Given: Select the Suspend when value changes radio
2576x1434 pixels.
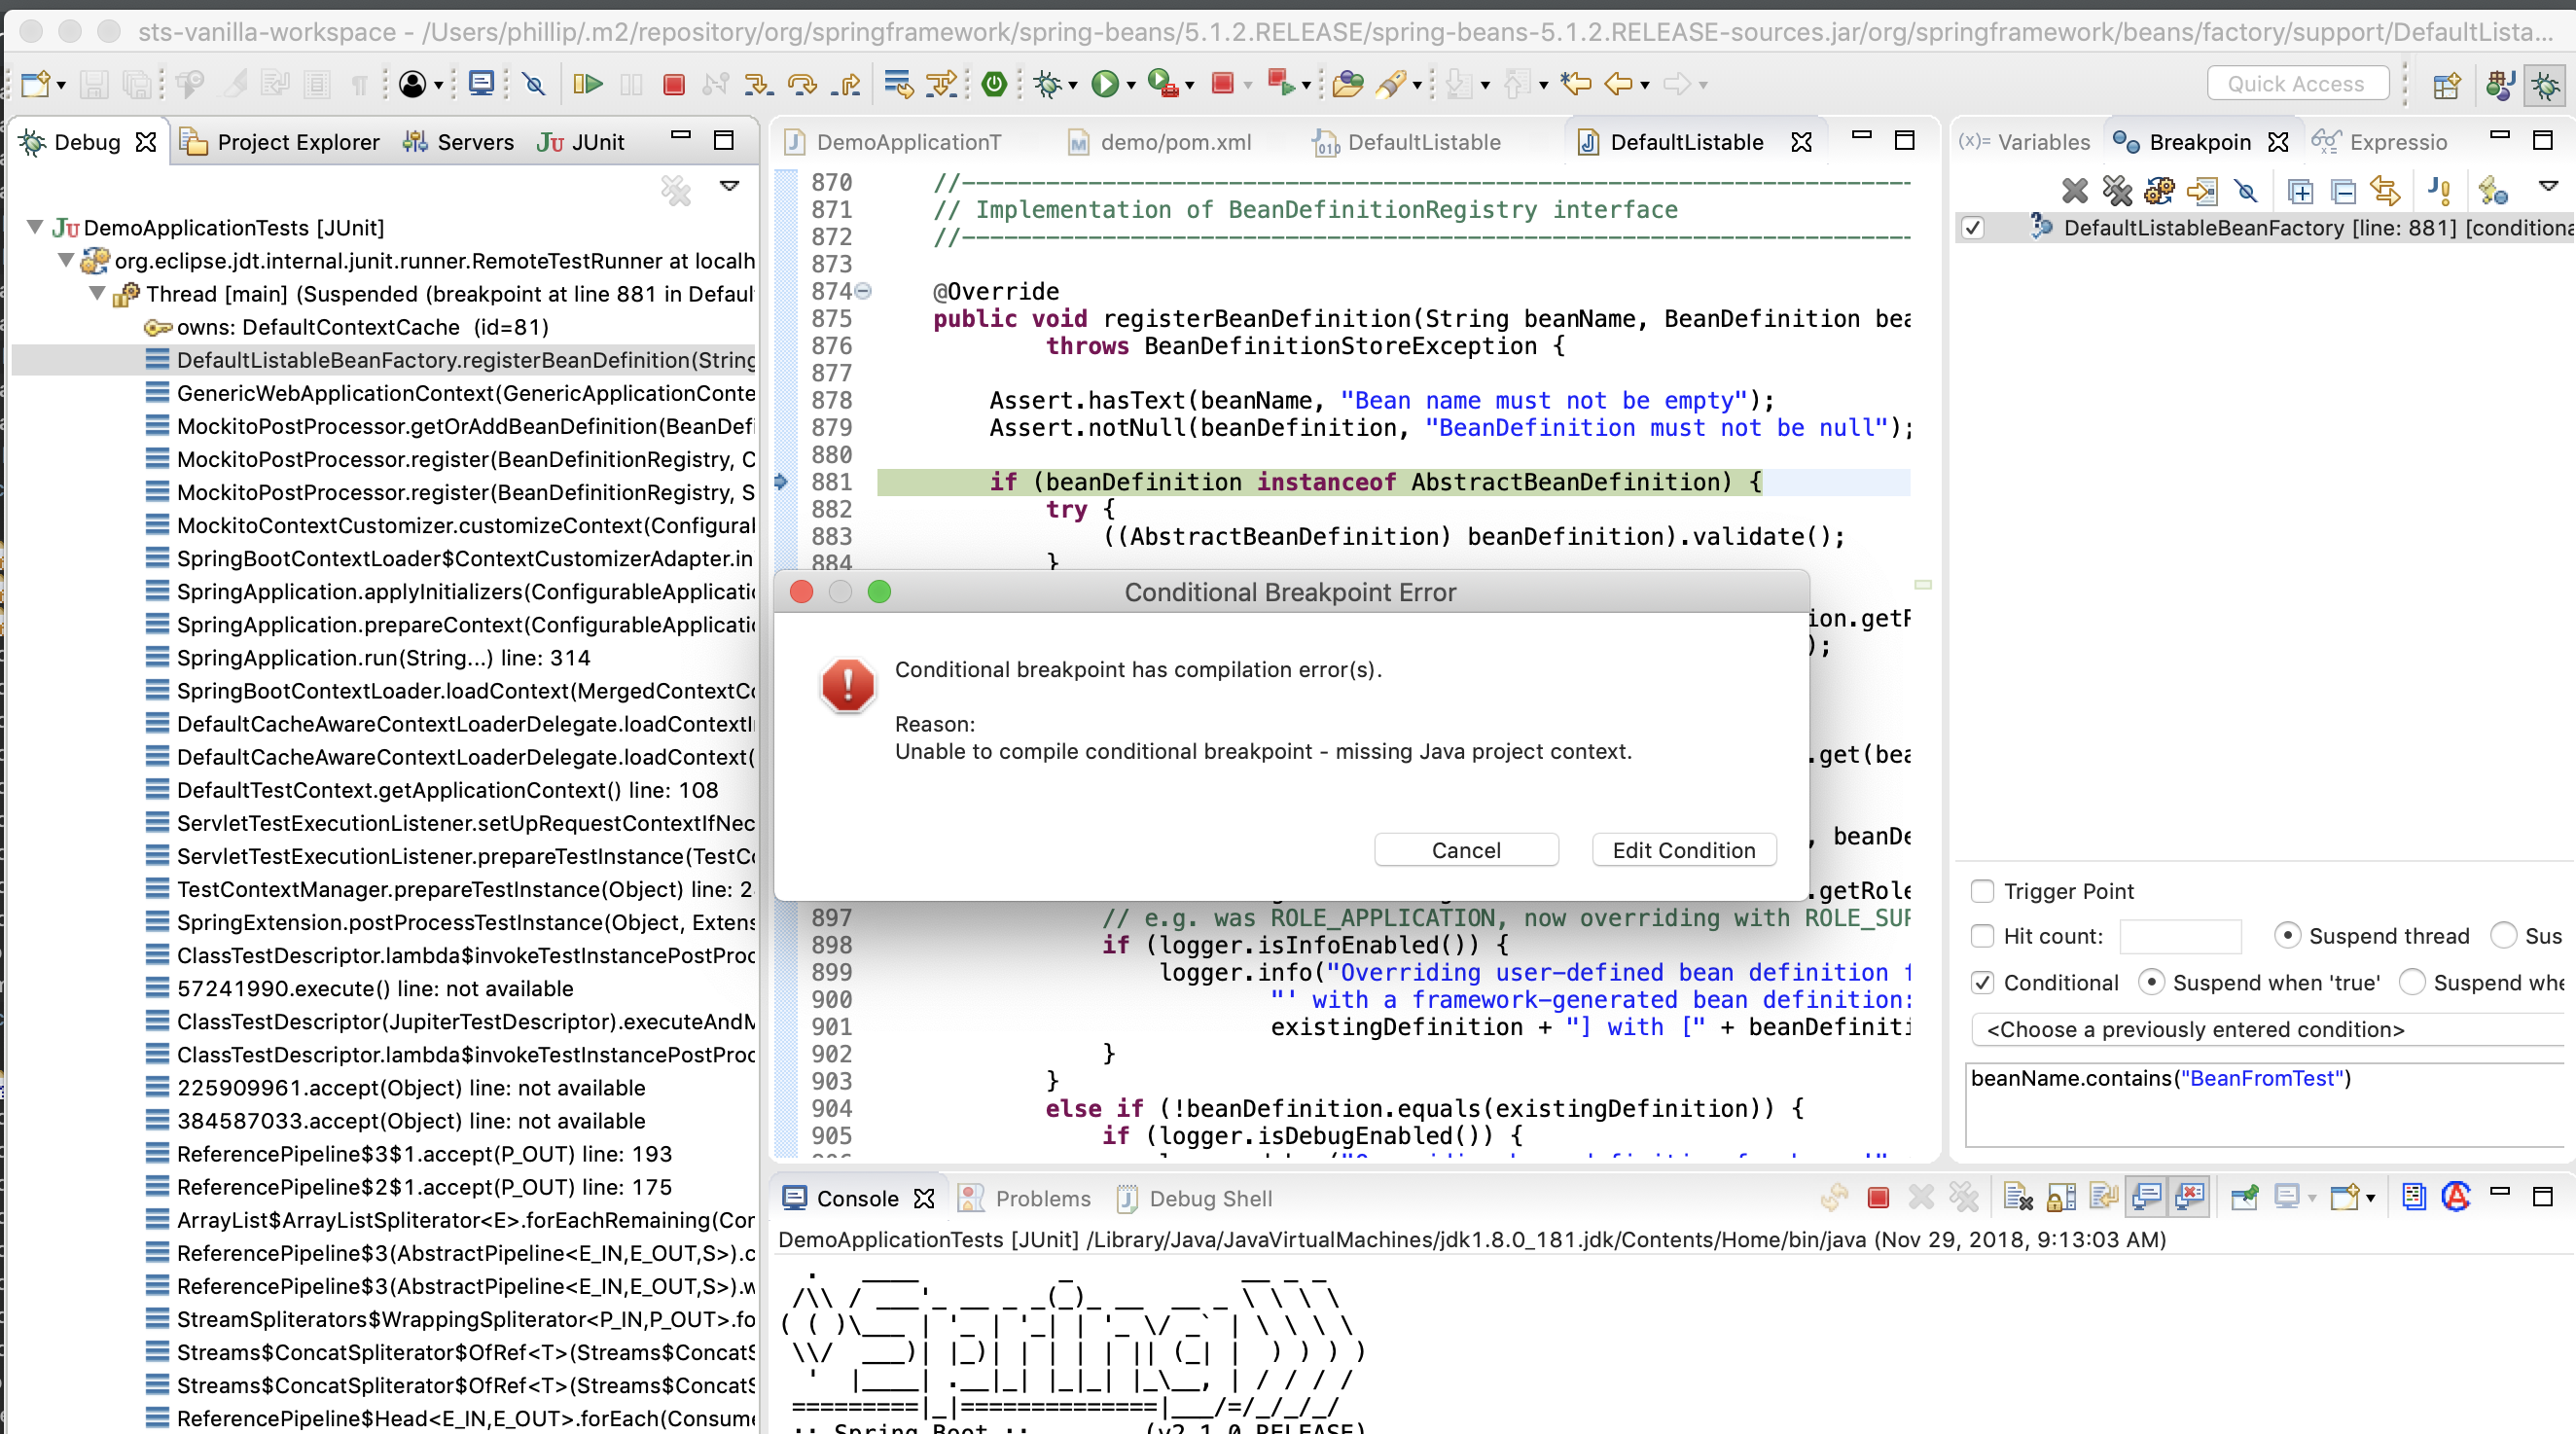Looking at the screenshot, I should coord(2412,983).
